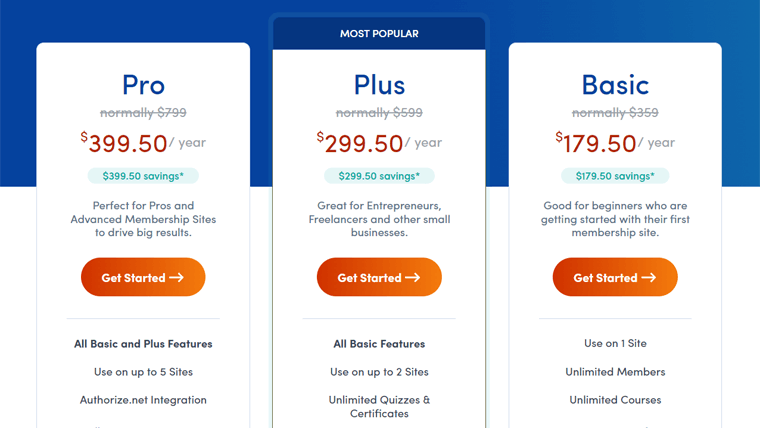The width and height of the screenshot is (760, 428).
Task: Click Authorize.net Integration feature text
Action: [143, 400]
